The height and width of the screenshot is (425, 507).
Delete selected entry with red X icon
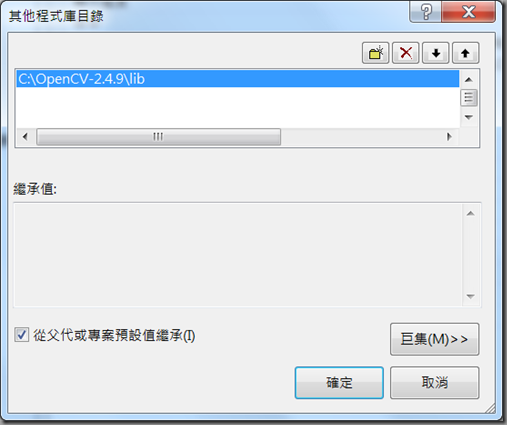coord(406,53)
